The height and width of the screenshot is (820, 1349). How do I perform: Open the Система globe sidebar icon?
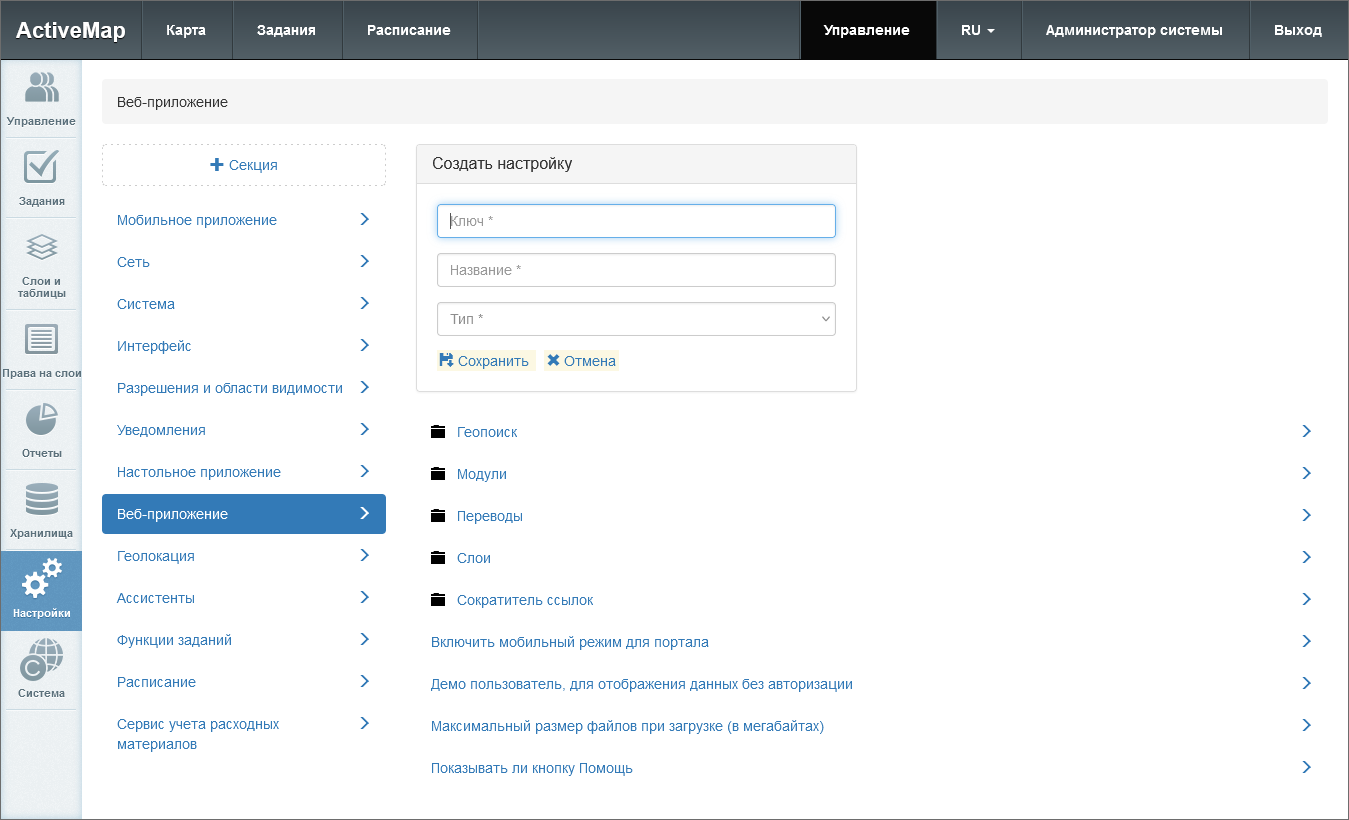click(41, 660)
